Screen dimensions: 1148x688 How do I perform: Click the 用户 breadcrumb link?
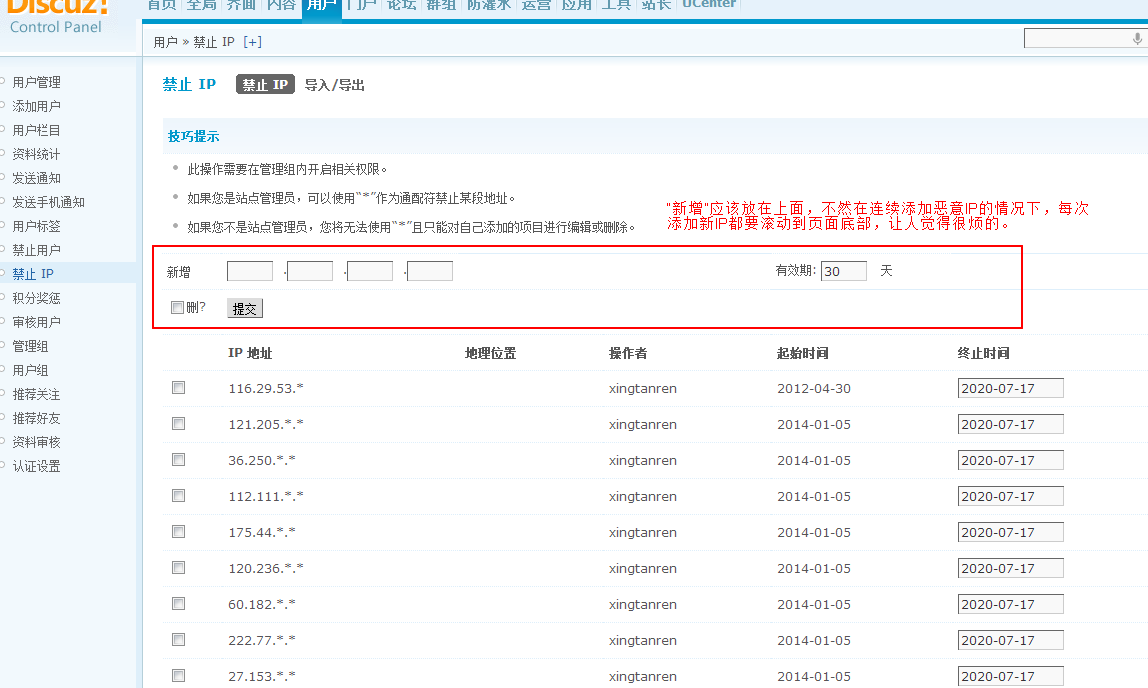165,42
